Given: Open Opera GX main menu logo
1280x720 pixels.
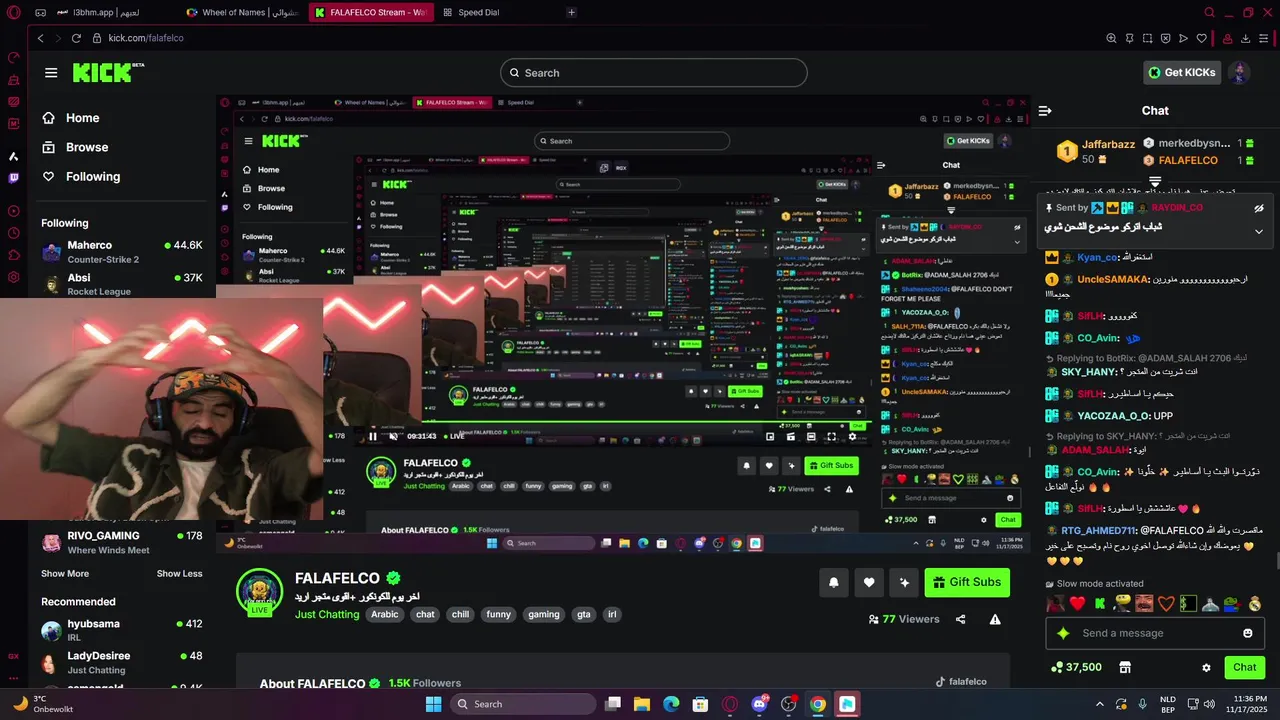Looking at the screenshot, I should click(x=14, y=13).
